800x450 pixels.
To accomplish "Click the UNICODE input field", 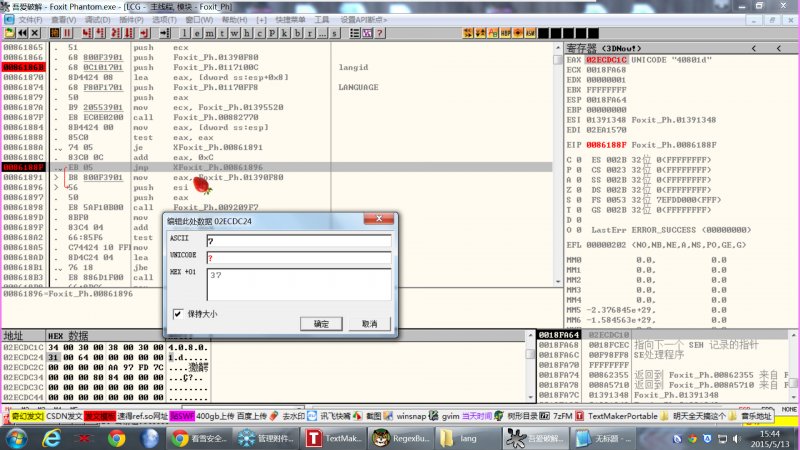I will pyautogui.click(x=299, y=258).
